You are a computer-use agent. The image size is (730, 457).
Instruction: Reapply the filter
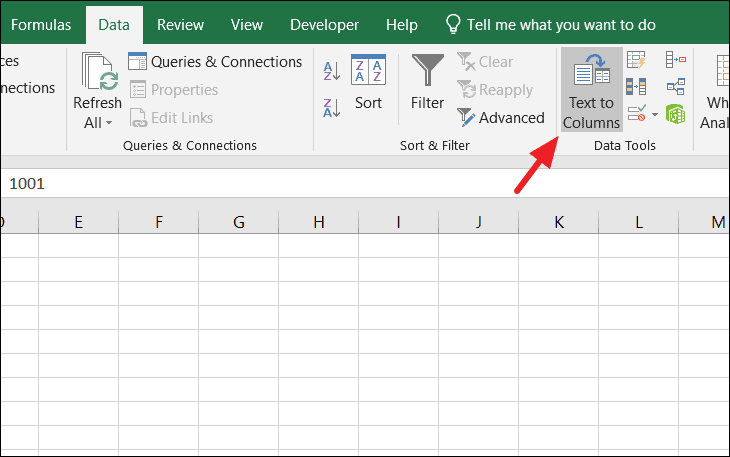coord(495,89)
